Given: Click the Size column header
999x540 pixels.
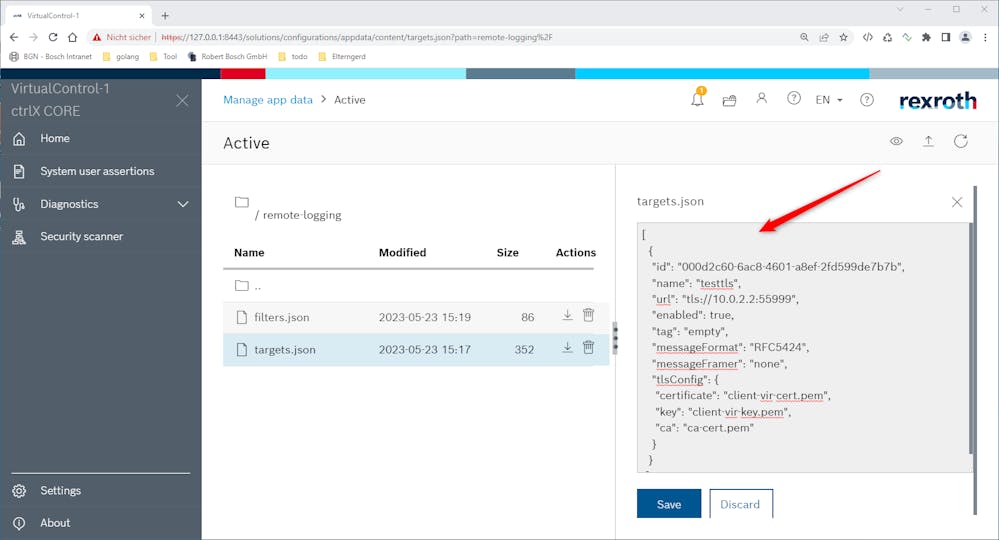Looking at the screenshot, I should pyautogui.click(x=508, y=252).
